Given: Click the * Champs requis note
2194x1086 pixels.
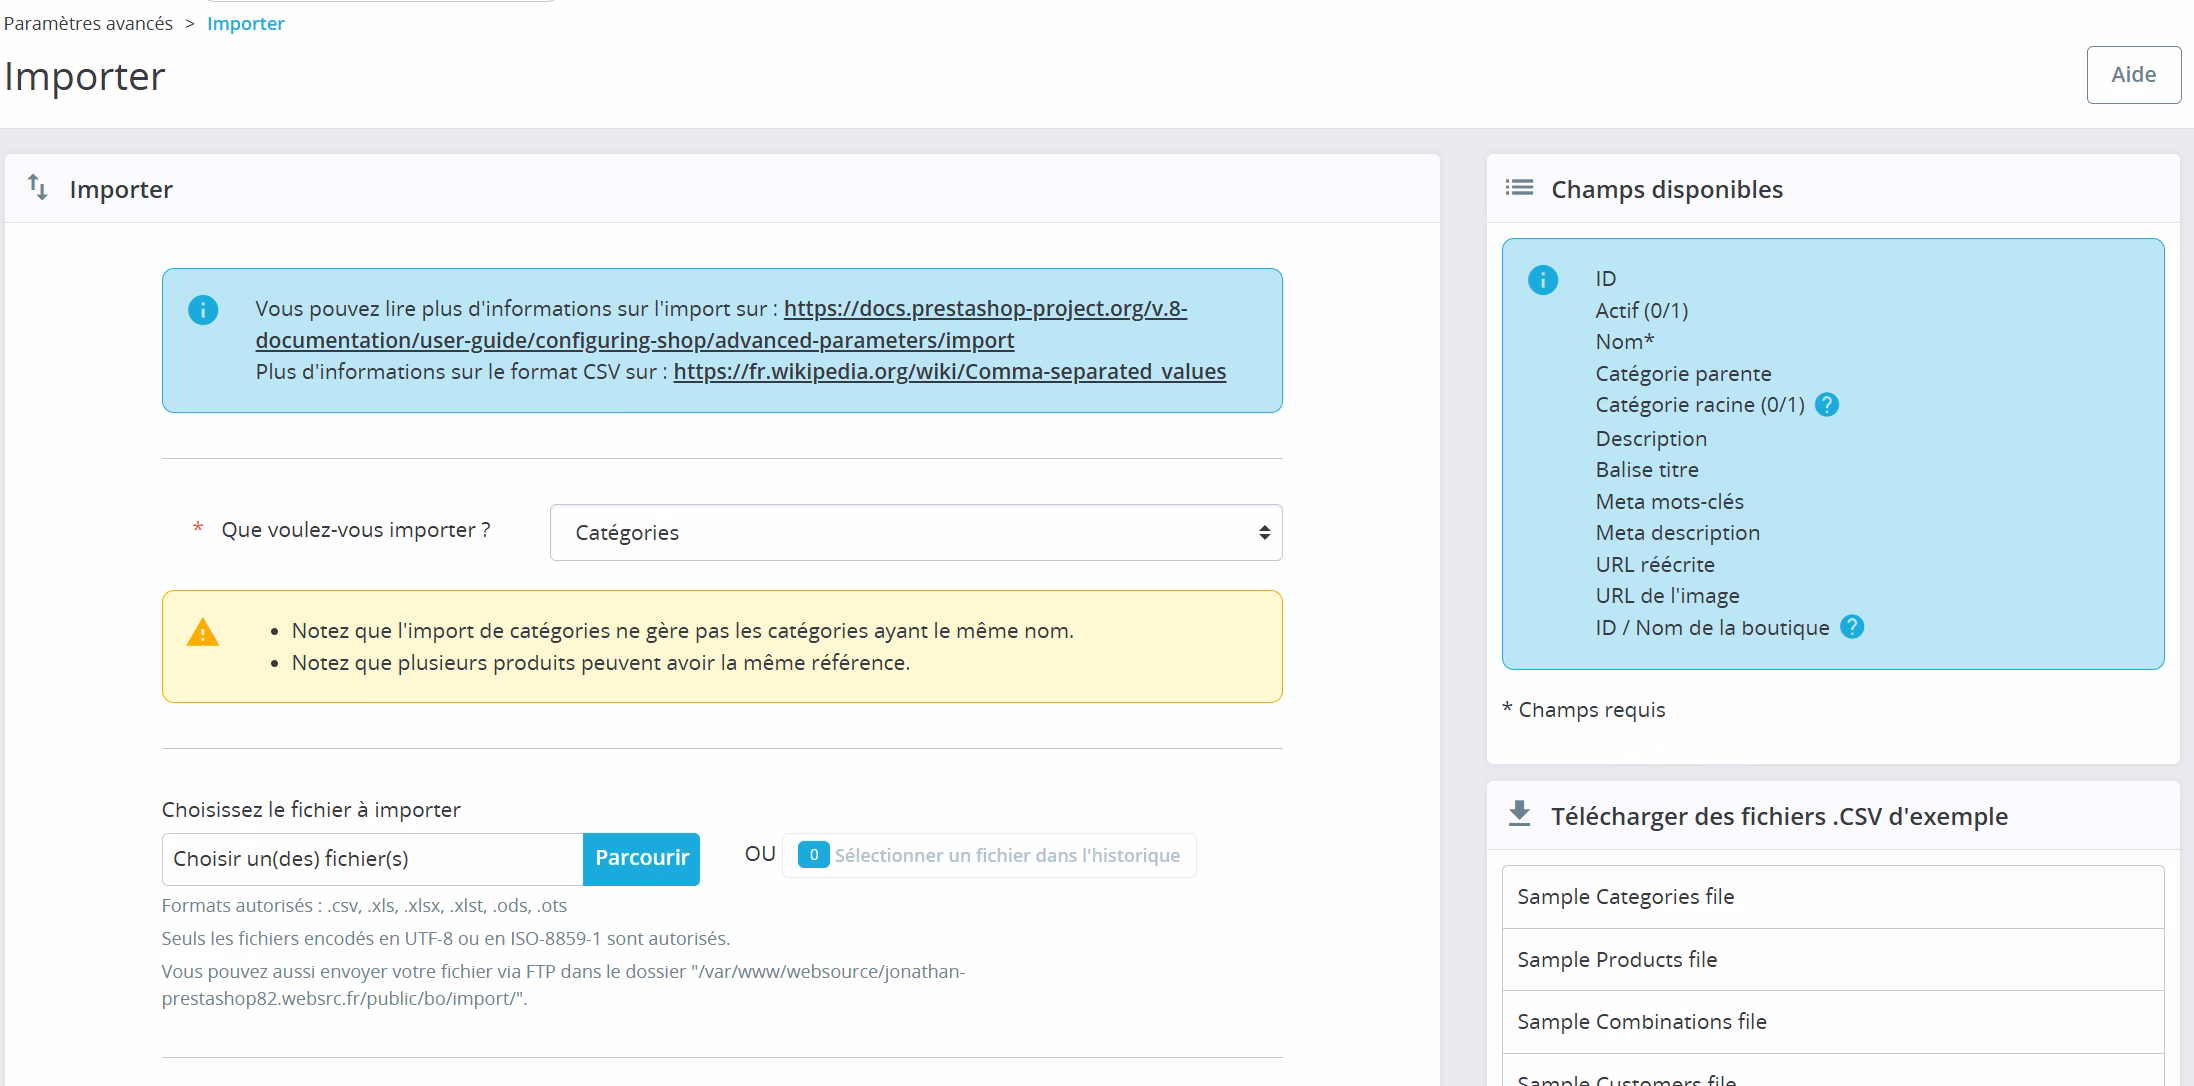Looking at the screenshot, I should 1583,710.
